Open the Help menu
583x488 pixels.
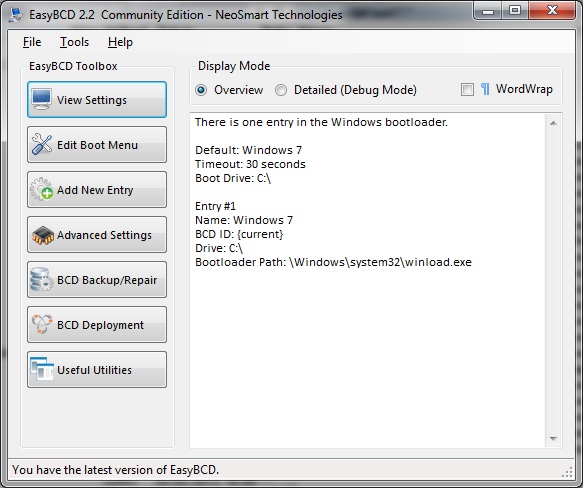[x=120, y=42]
